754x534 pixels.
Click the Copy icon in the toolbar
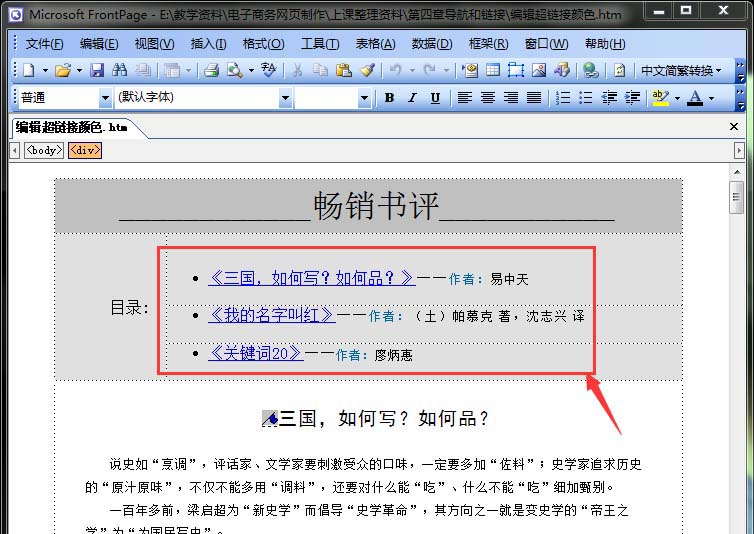pos(320,71)
